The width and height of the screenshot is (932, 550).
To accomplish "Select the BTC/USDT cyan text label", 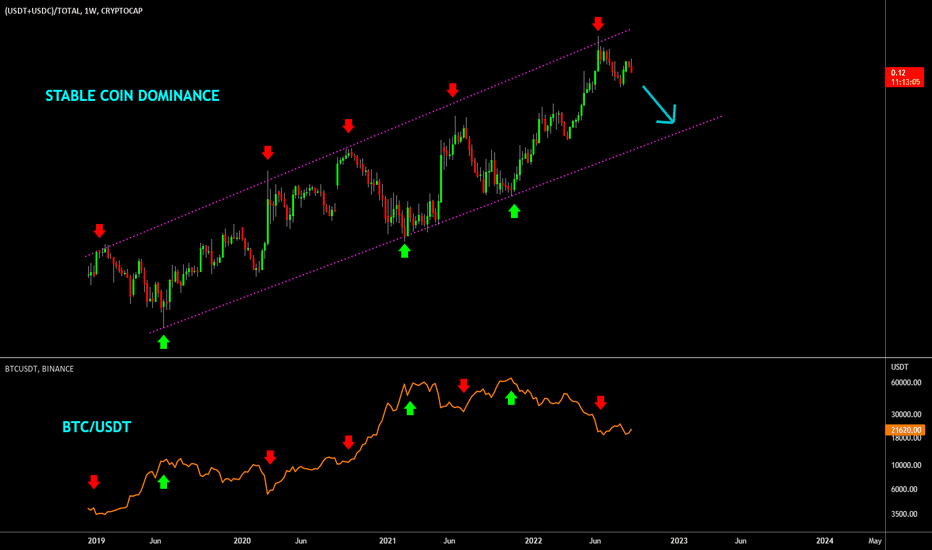I will point(96,427).
